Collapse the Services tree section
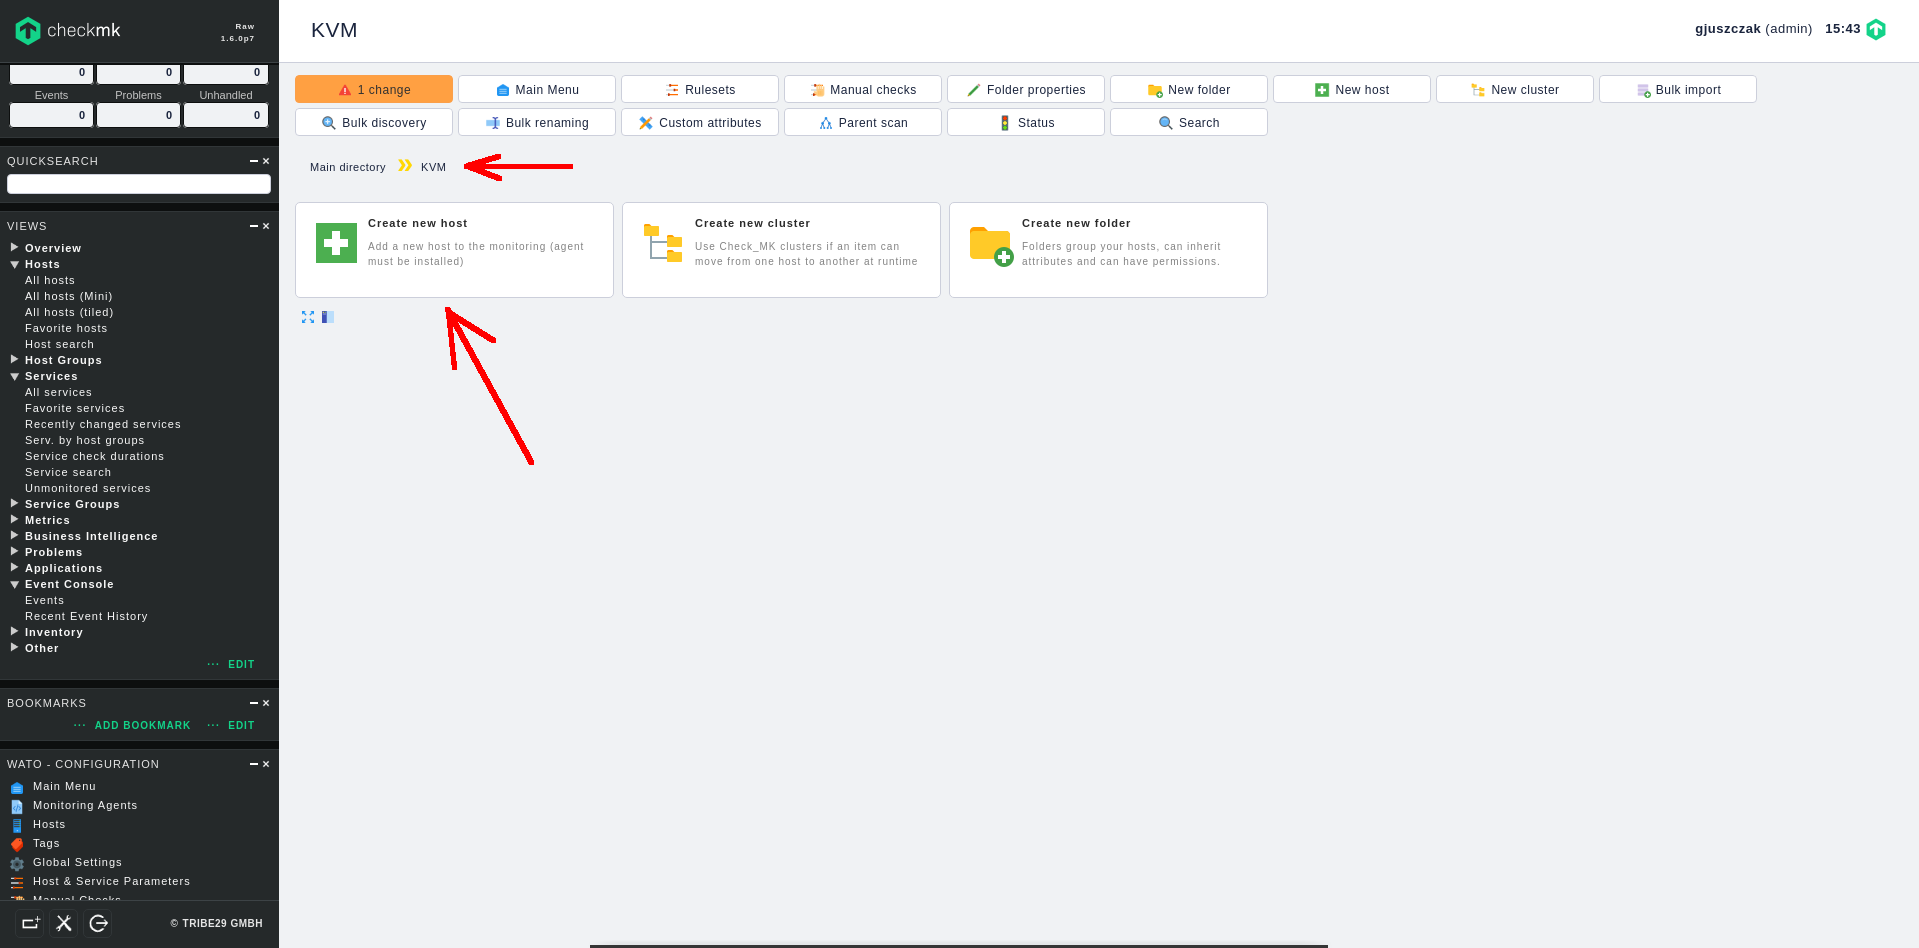 tap(15, 376)
